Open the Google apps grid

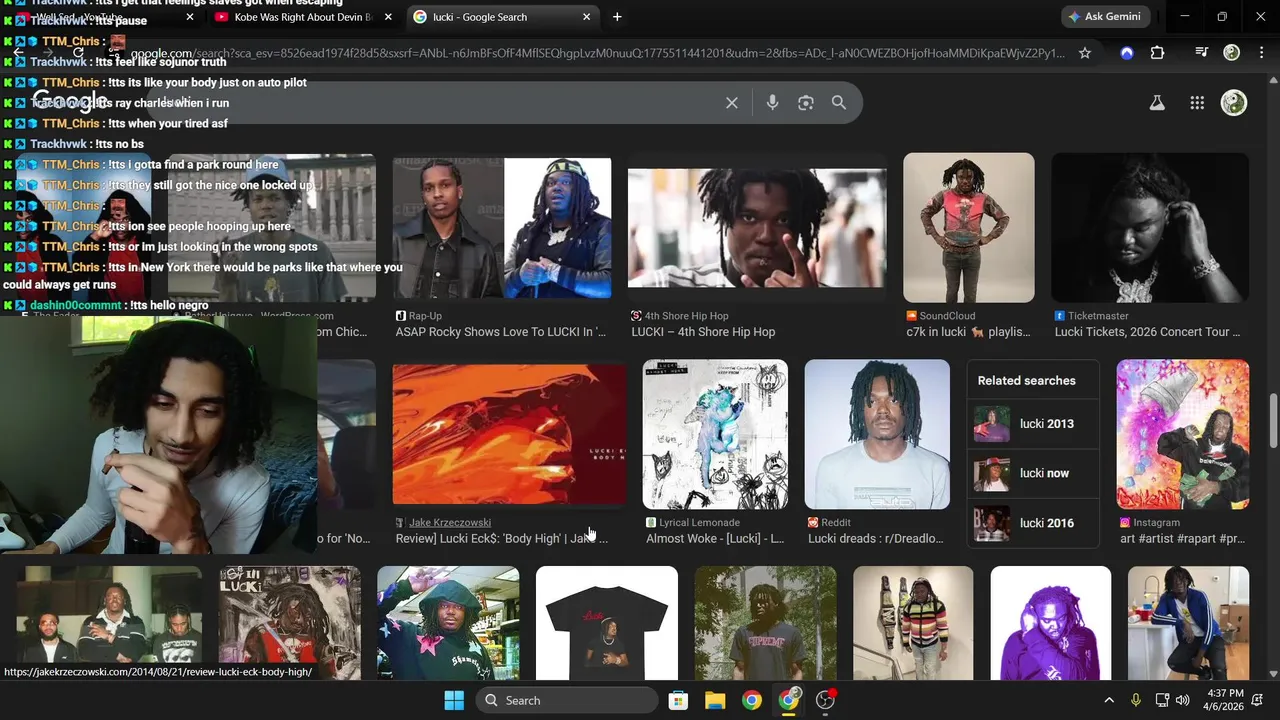(1197, 103)
